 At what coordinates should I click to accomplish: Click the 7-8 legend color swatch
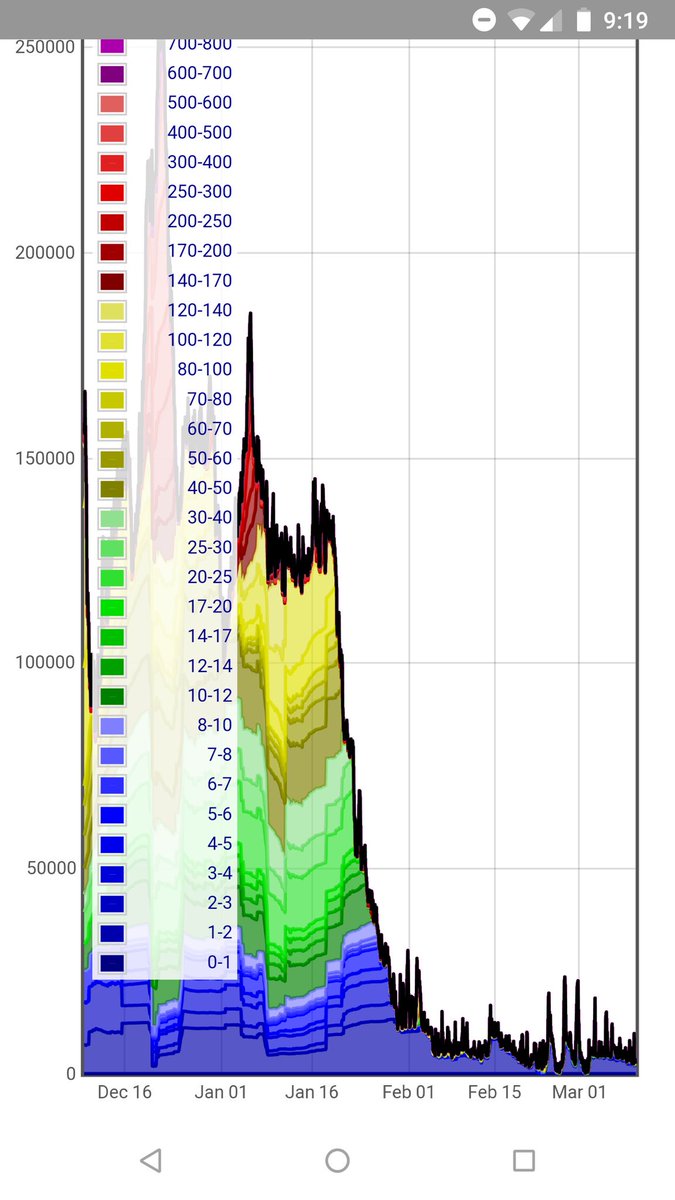click(112, 756)
